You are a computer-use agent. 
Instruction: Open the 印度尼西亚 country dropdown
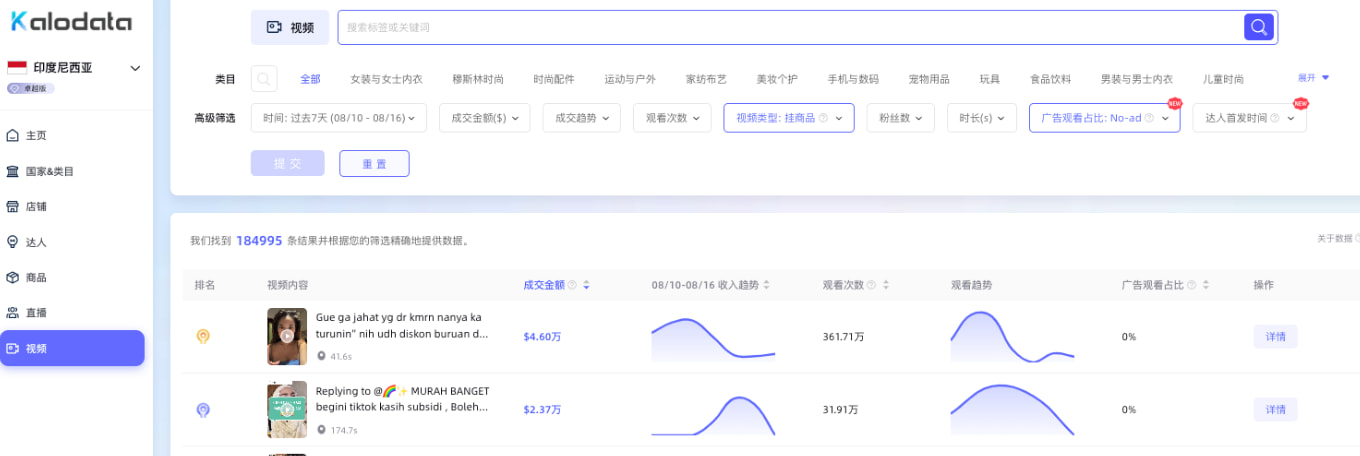click(75, 68)
